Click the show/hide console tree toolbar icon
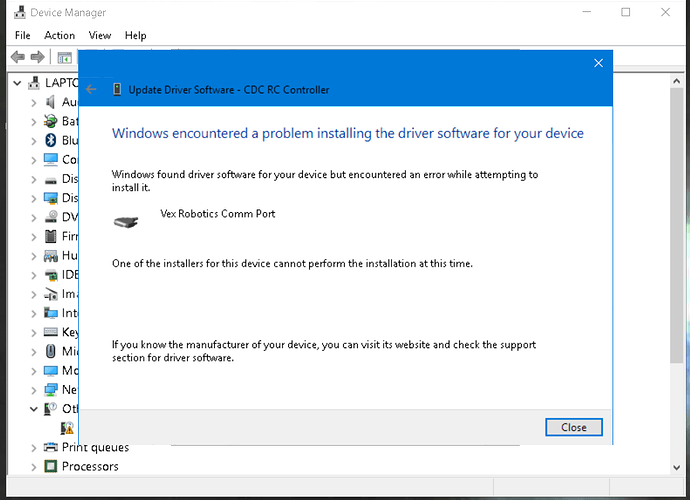 [x=65, y=57]
